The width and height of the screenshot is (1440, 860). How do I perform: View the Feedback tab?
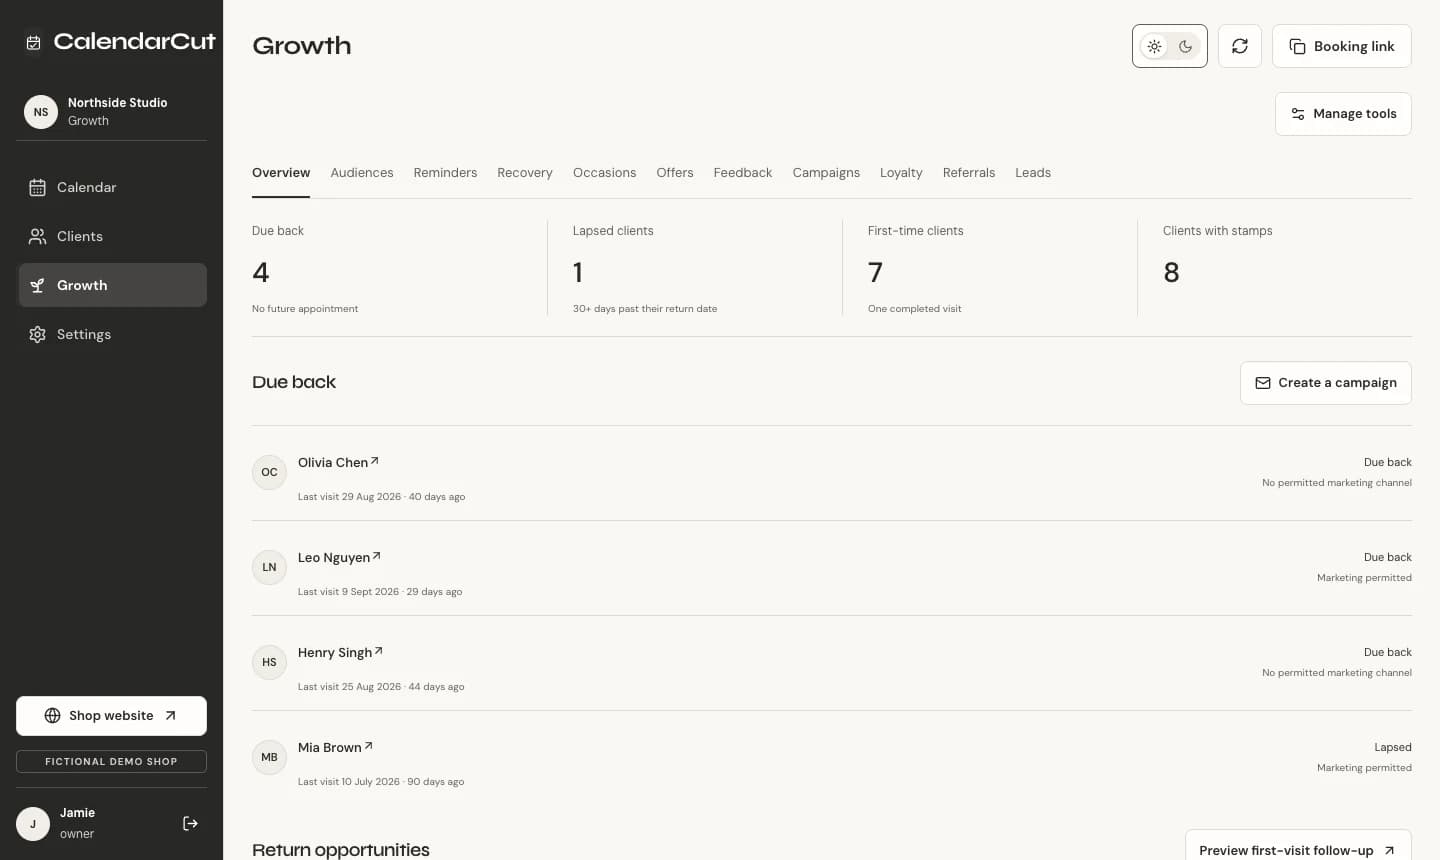coord(743,173)
